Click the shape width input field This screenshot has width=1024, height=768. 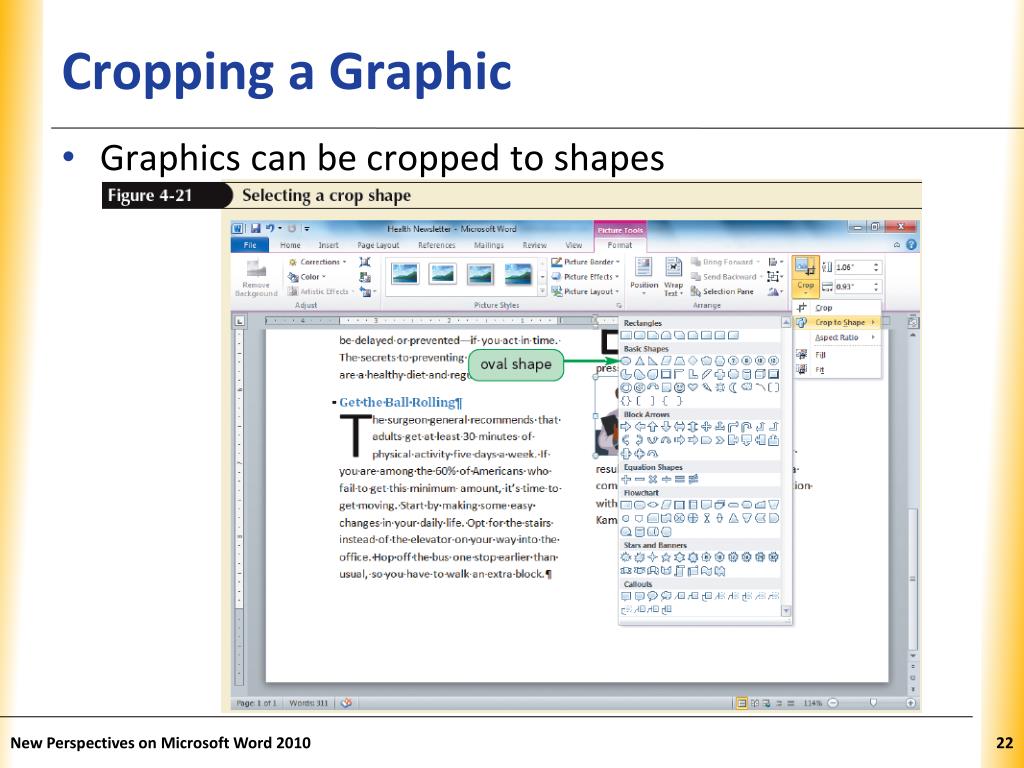point(858,287)
